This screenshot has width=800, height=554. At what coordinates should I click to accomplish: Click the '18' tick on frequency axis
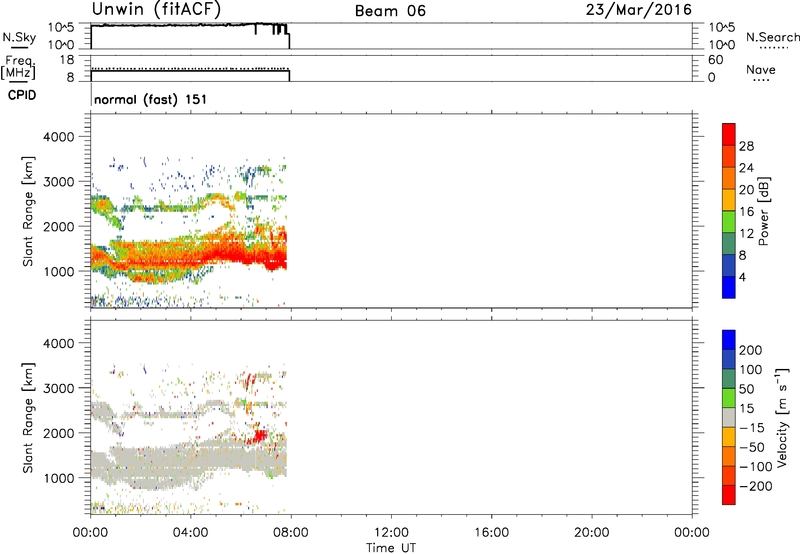click(67, 60)
